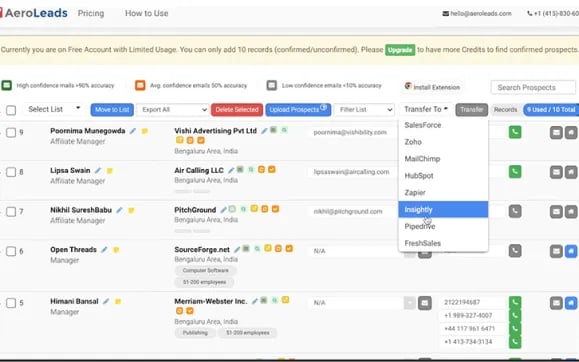Click pencil icon beside Nikhil SureshBabu
Image resolution: width=579 pixels, height=362 pixels.
pyautogui.click(x=119, y=210)
